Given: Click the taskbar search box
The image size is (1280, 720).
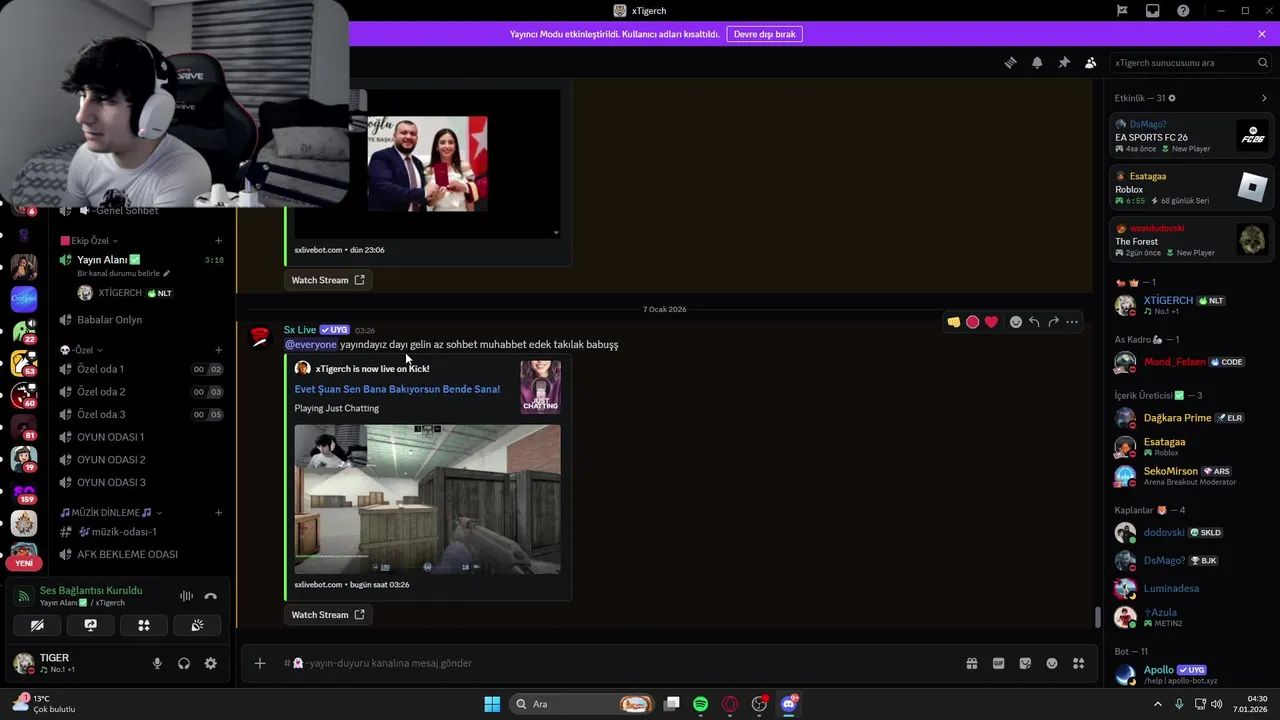Looking at the screenshot, I should point(582,704).
